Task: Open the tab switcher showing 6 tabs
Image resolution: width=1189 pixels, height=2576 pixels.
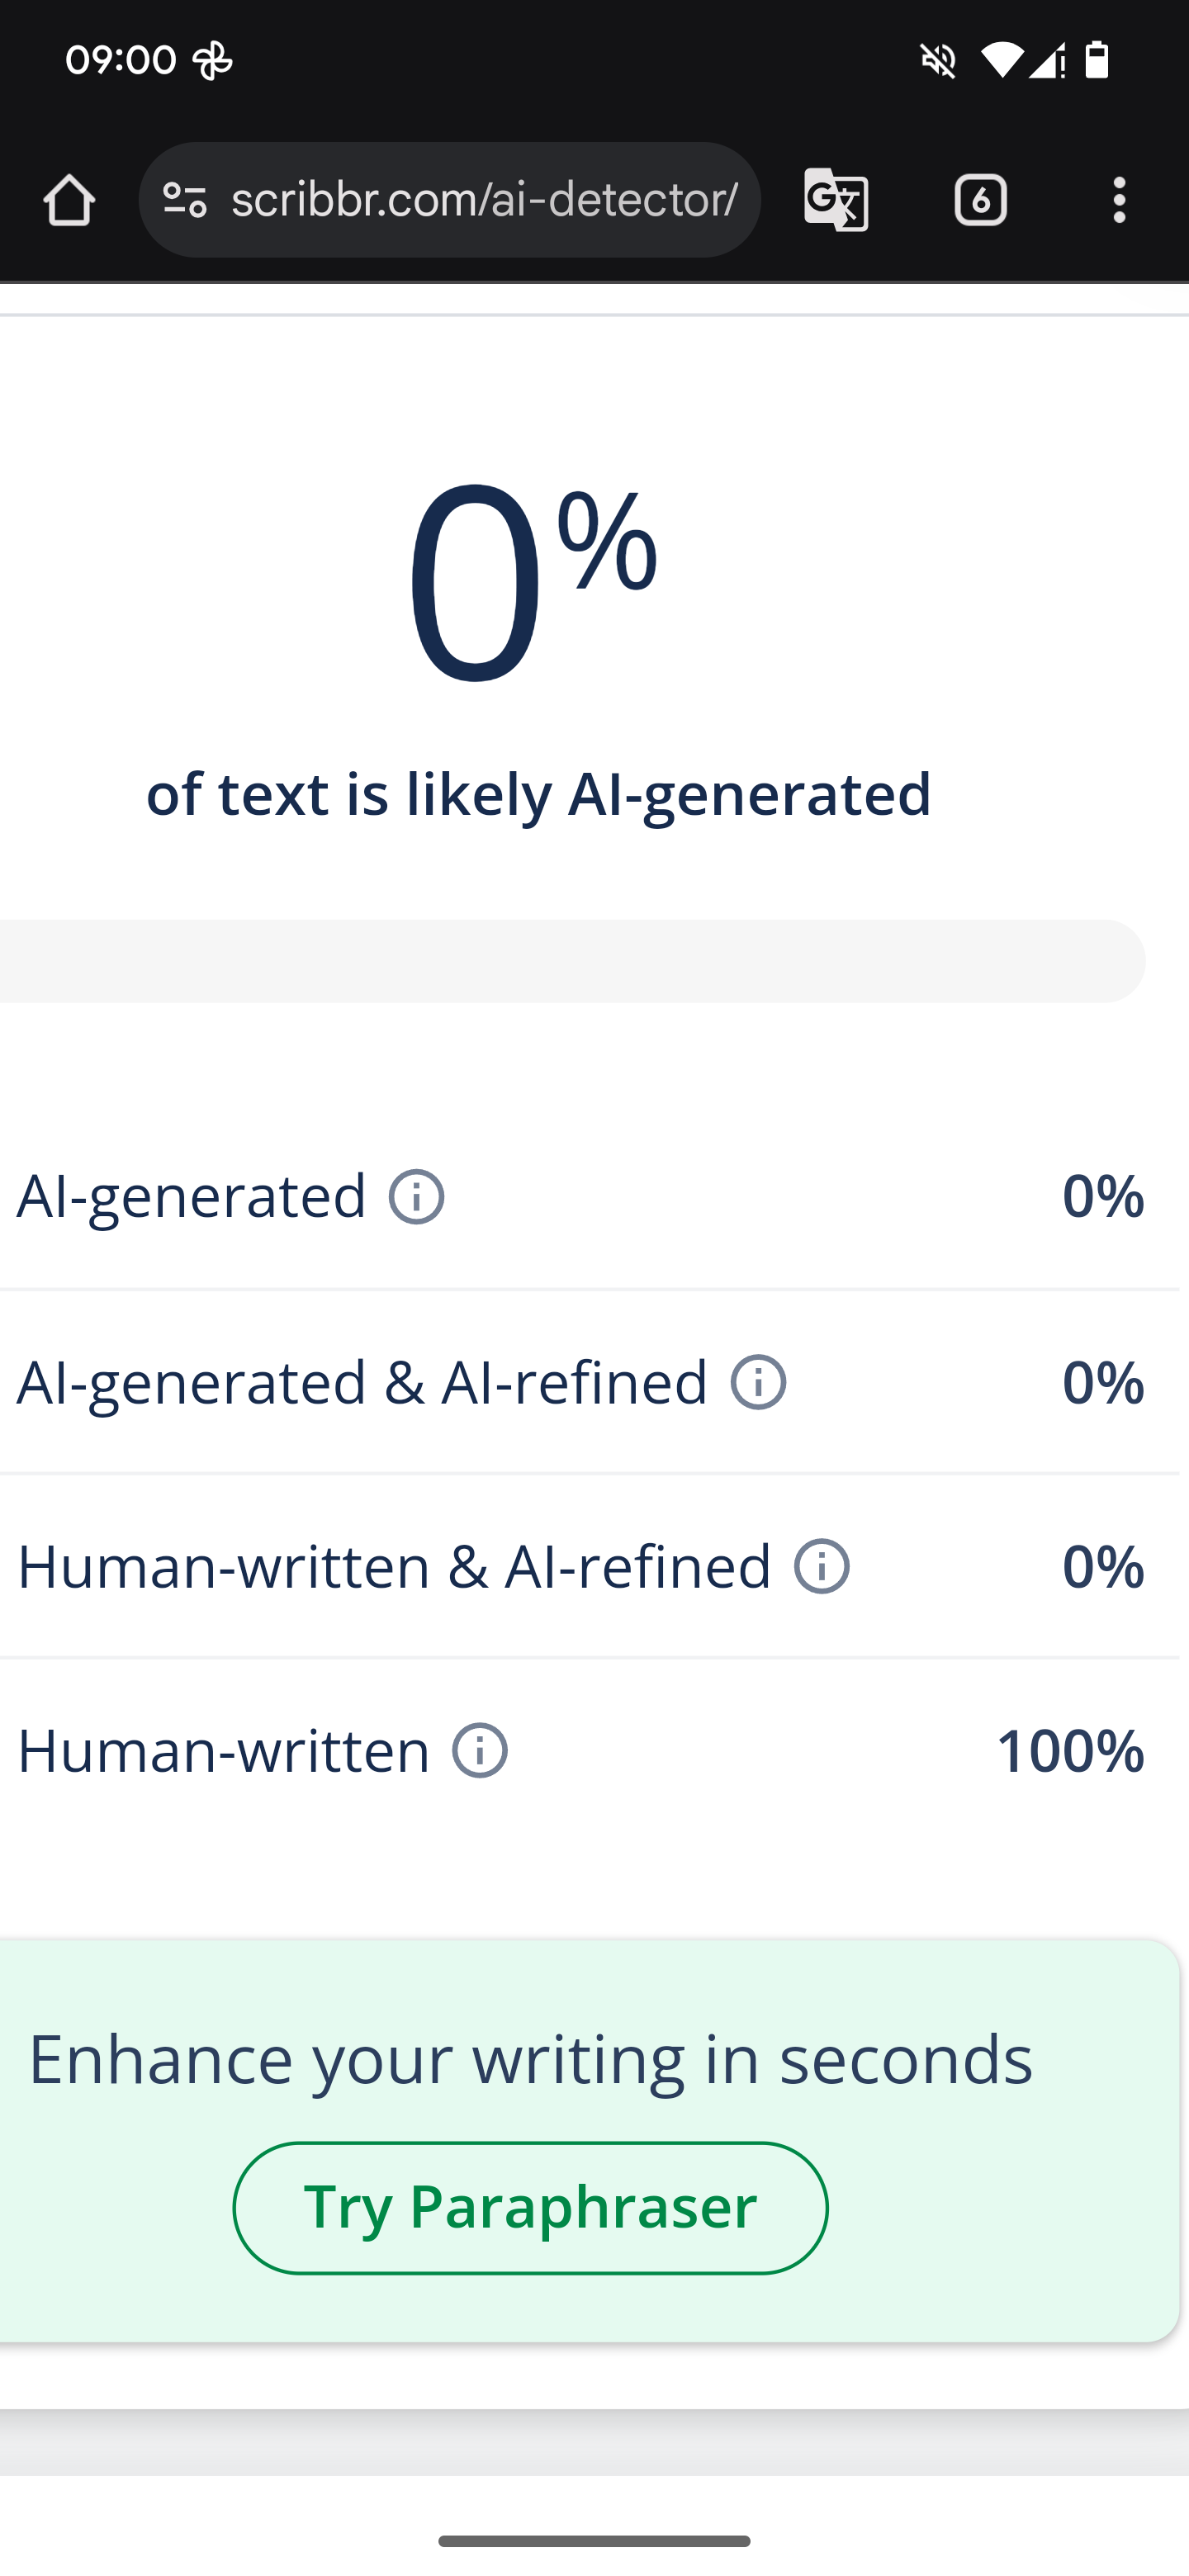Action: pyautogui.click(x=980, y=200)
